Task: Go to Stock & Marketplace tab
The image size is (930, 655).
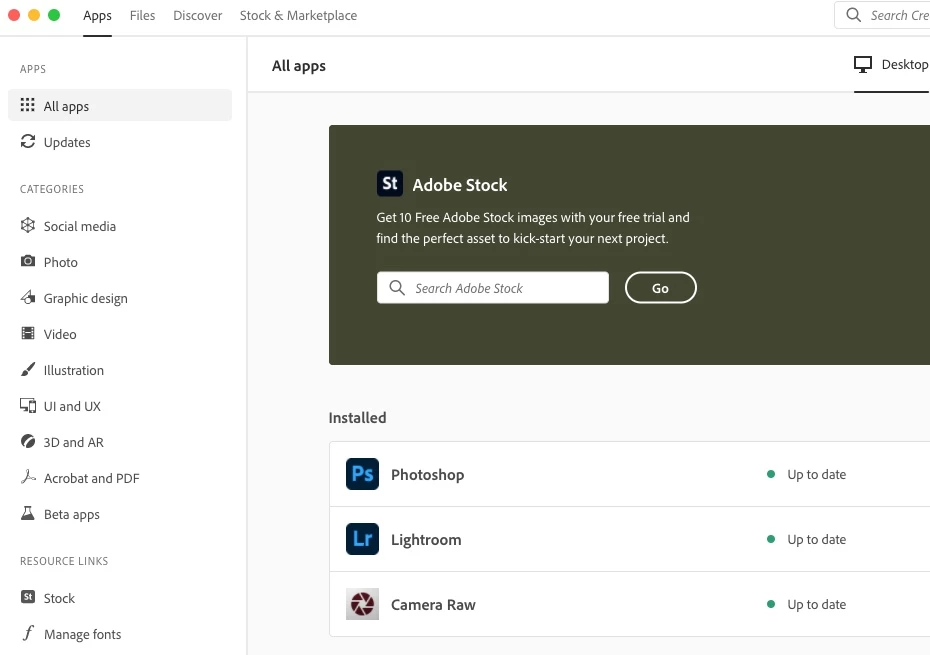Action: 298,15
